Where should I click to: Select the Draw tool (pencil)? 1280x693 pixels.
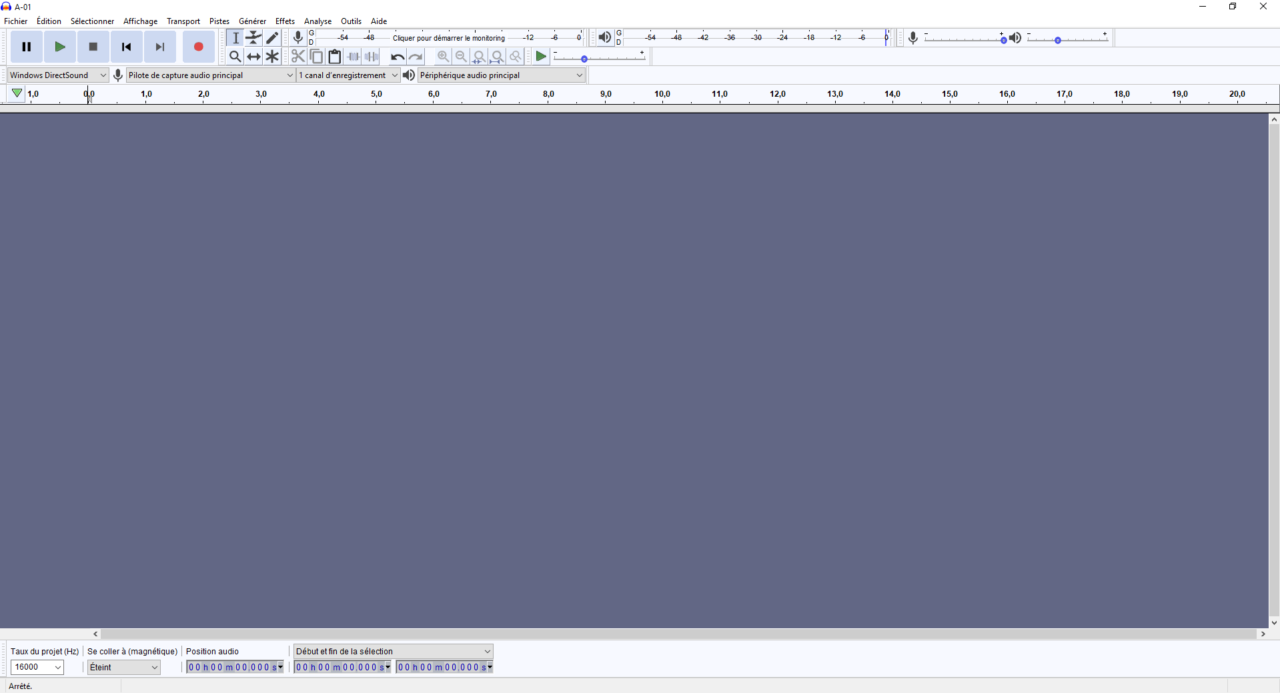(271, 37)
